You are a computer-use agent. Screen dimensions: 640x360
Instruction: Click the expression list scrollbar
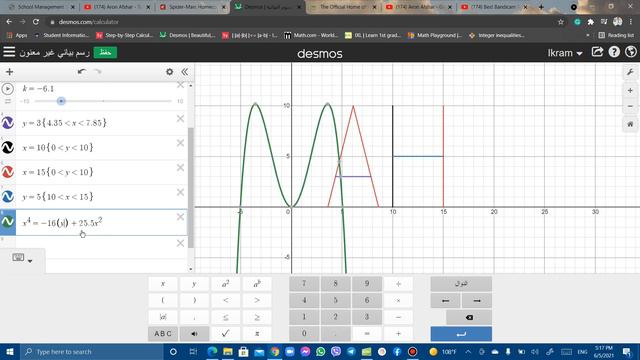[191, 187]
